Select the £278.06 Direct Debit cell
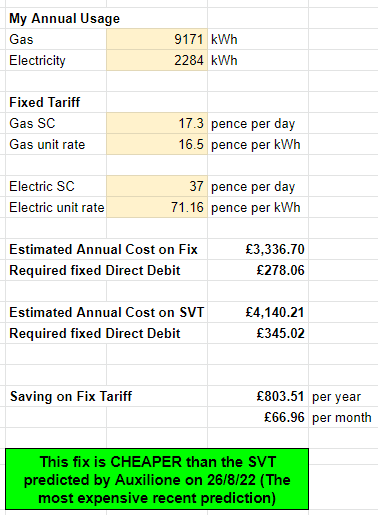 (x=258, y=270)
